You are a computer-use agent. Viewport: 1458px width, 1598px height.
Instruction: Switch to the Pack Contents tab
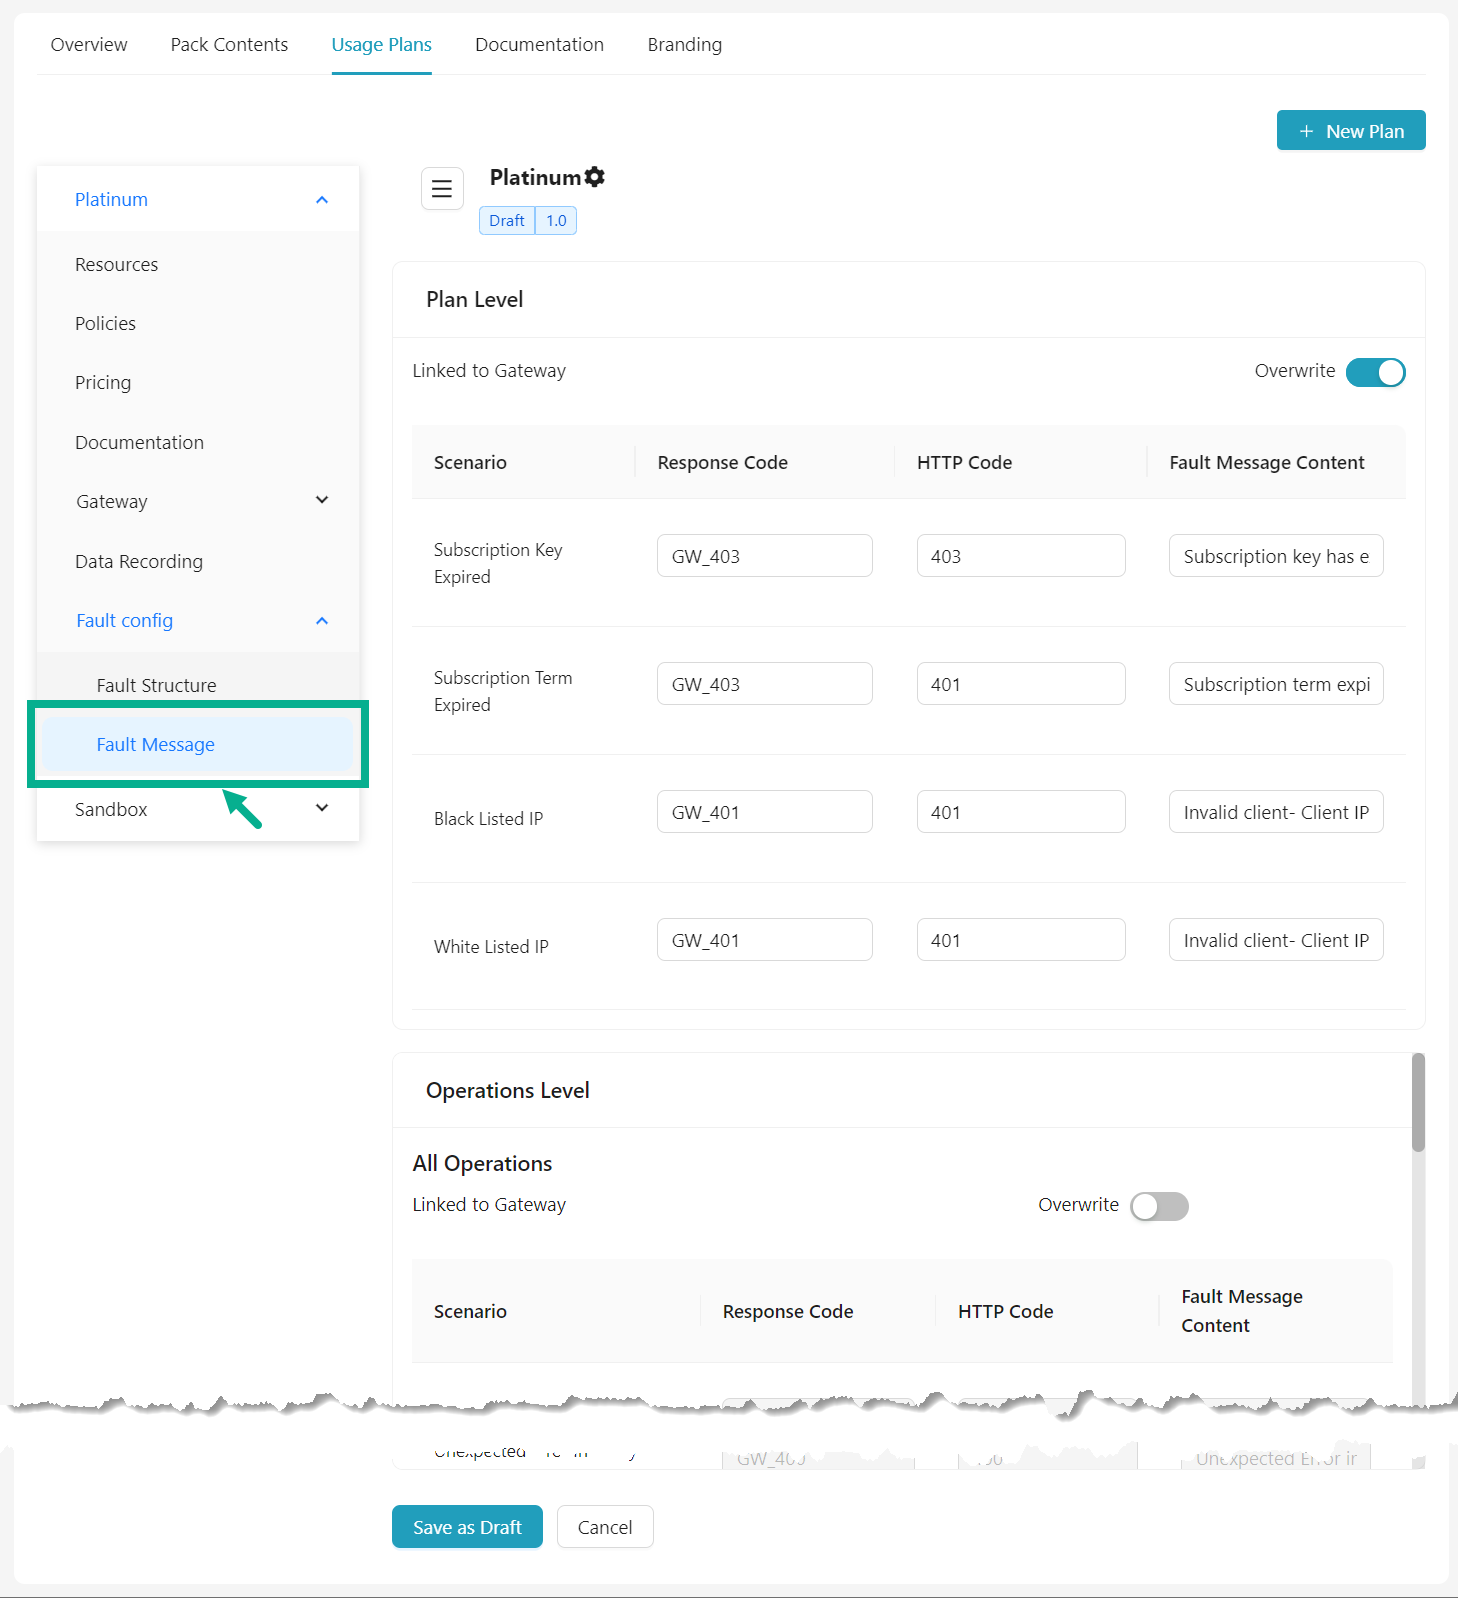229,45
